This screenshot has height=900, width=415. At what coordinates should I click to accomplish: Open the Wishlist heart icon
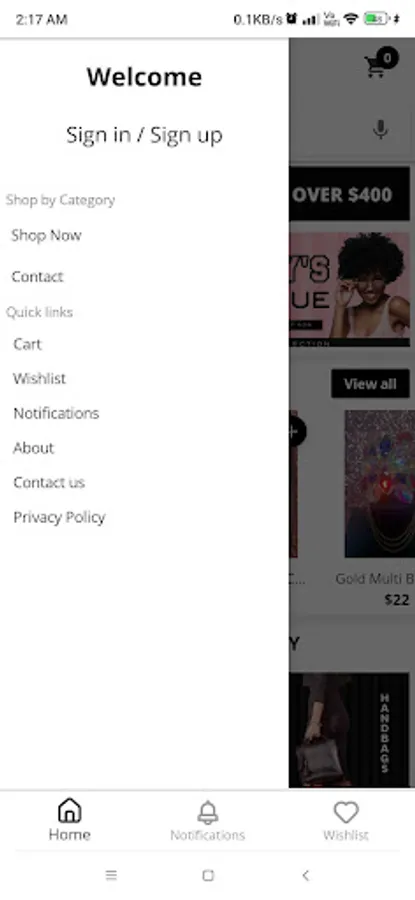(346, 812)
